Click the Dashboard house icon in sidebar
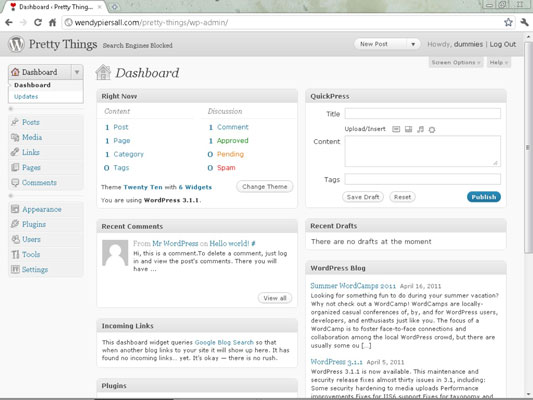This screenshot has height=400, width=533. (x=15, y=72)
